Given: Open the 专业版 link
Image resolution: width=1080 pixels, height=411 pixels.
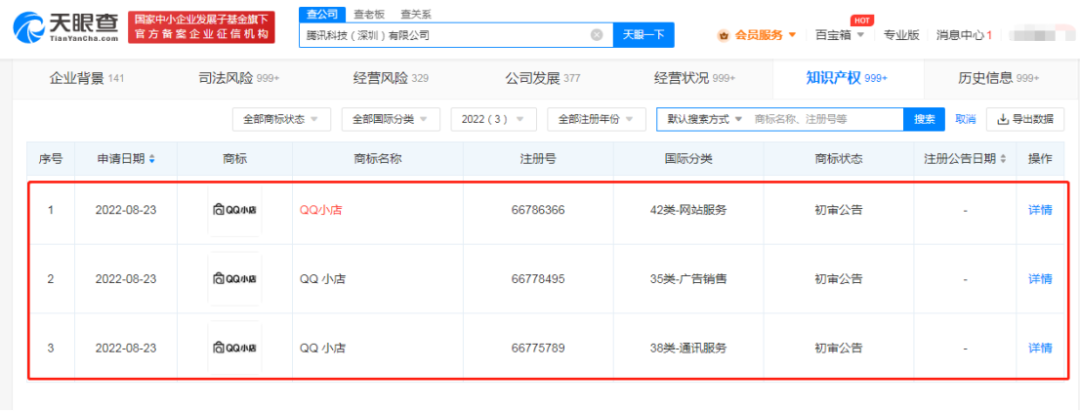Looking at the screenshot, I should click(902, 35).
